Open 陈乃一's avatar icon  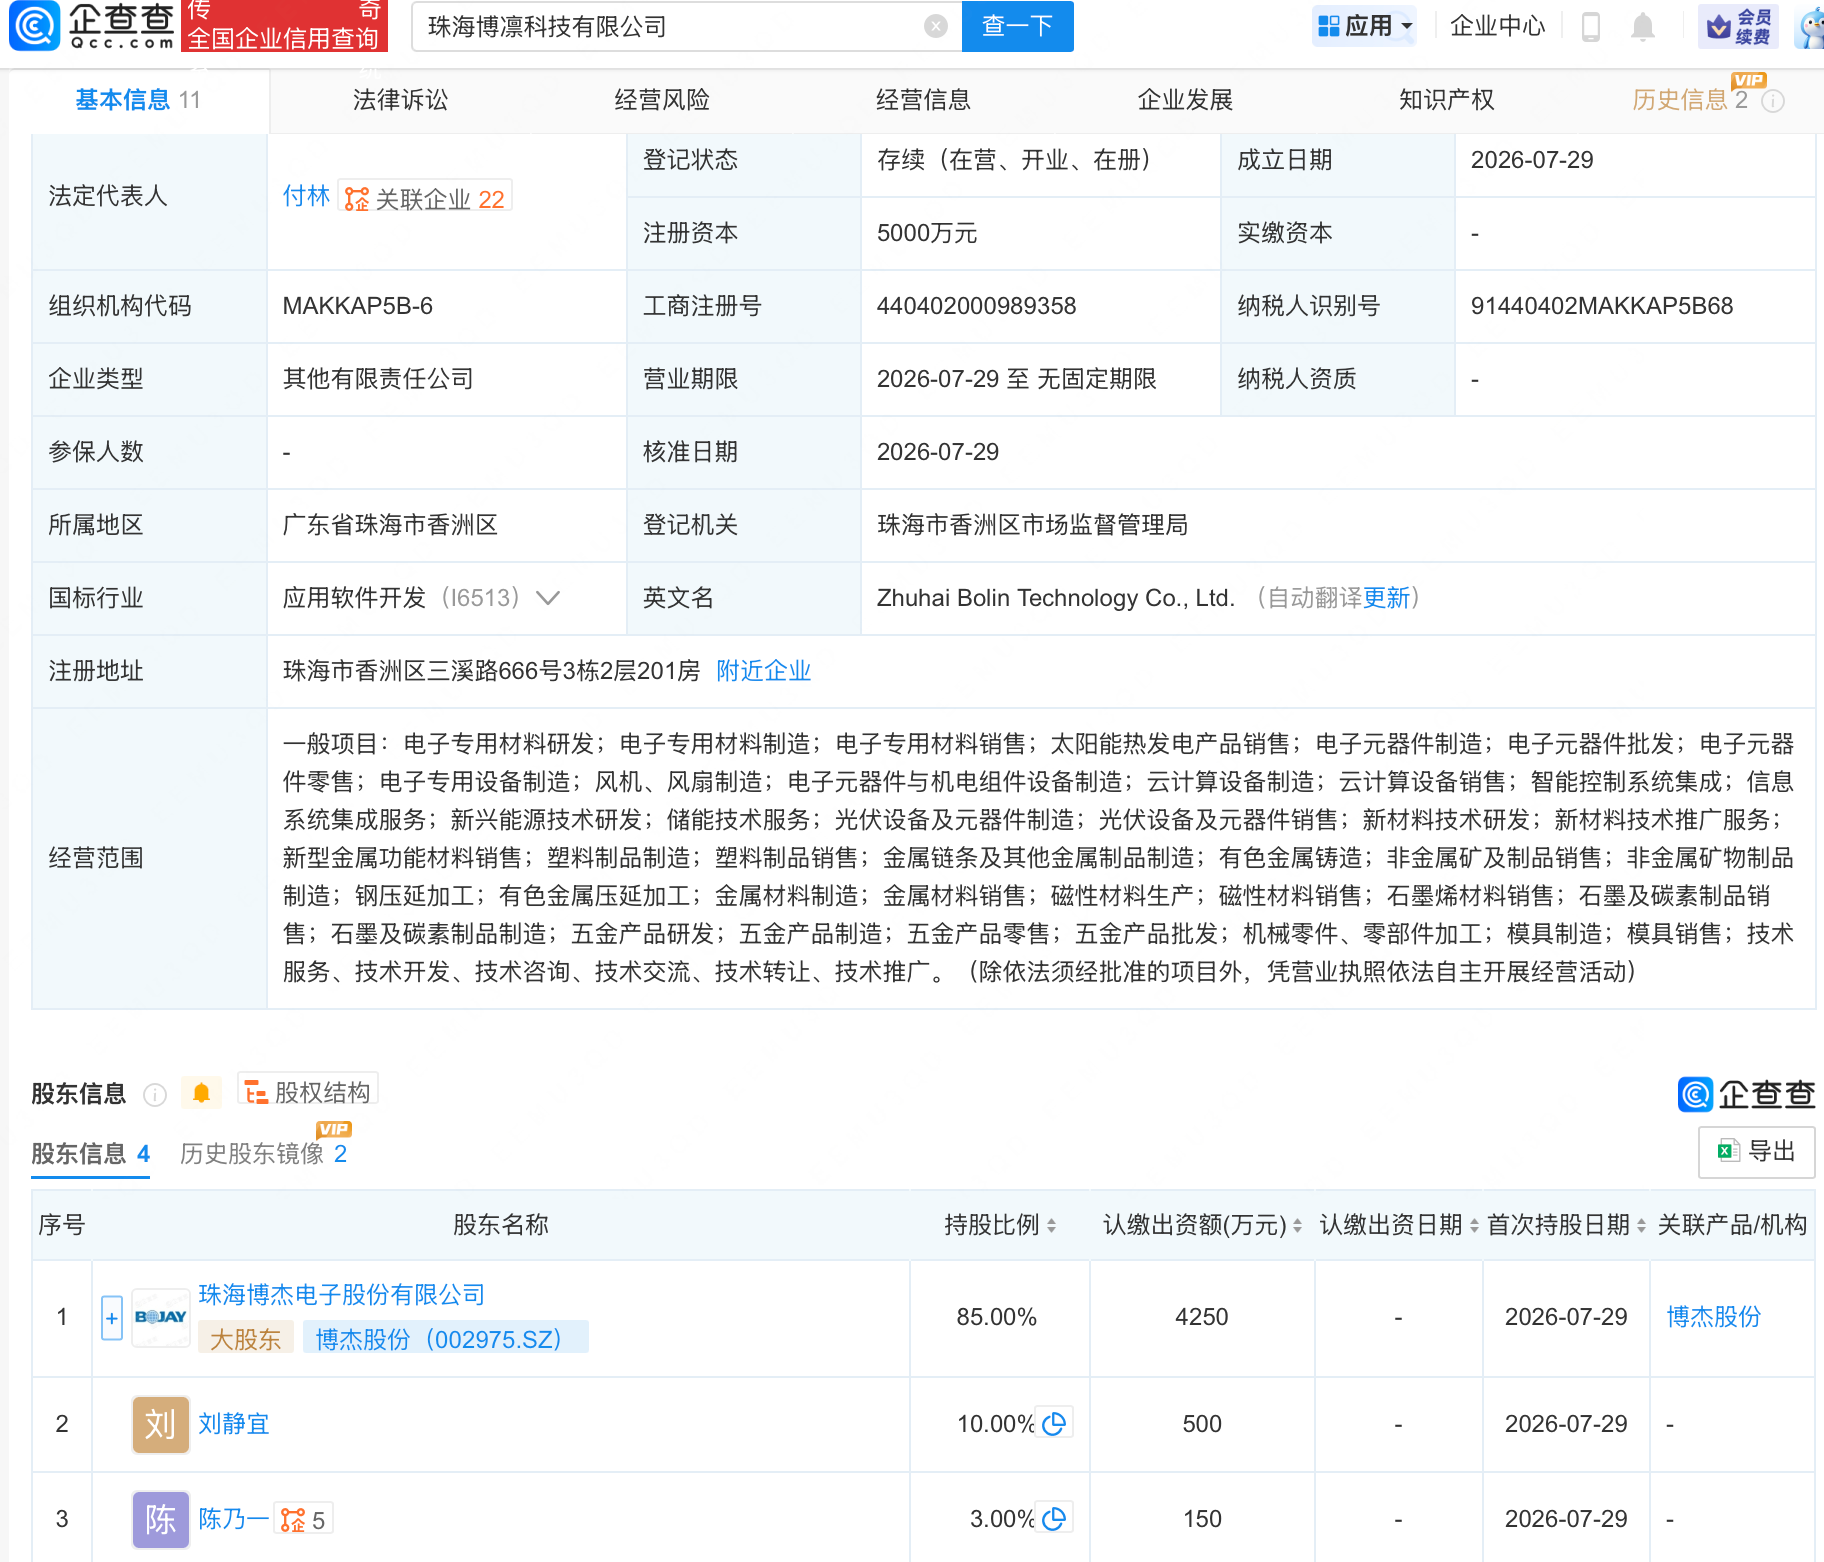coord(161,1519)
